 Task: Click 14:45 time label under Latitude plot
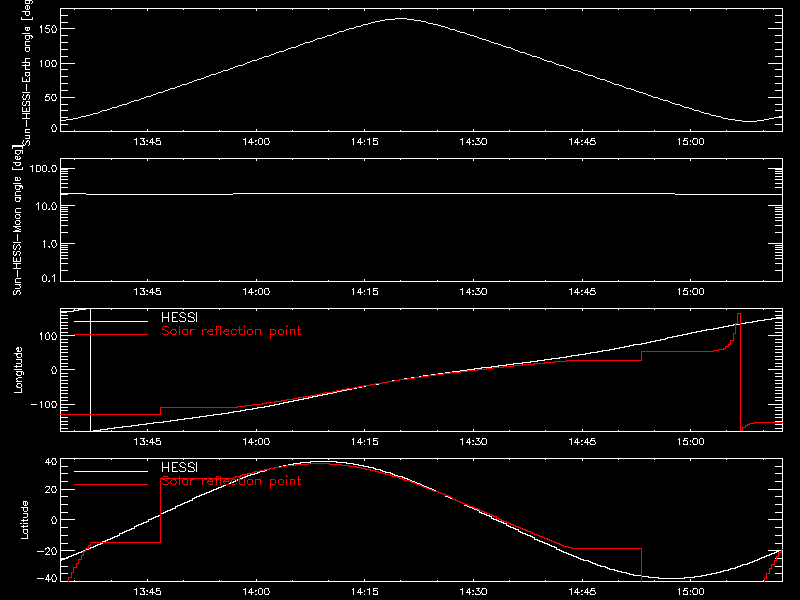click(x=582, y=592)
